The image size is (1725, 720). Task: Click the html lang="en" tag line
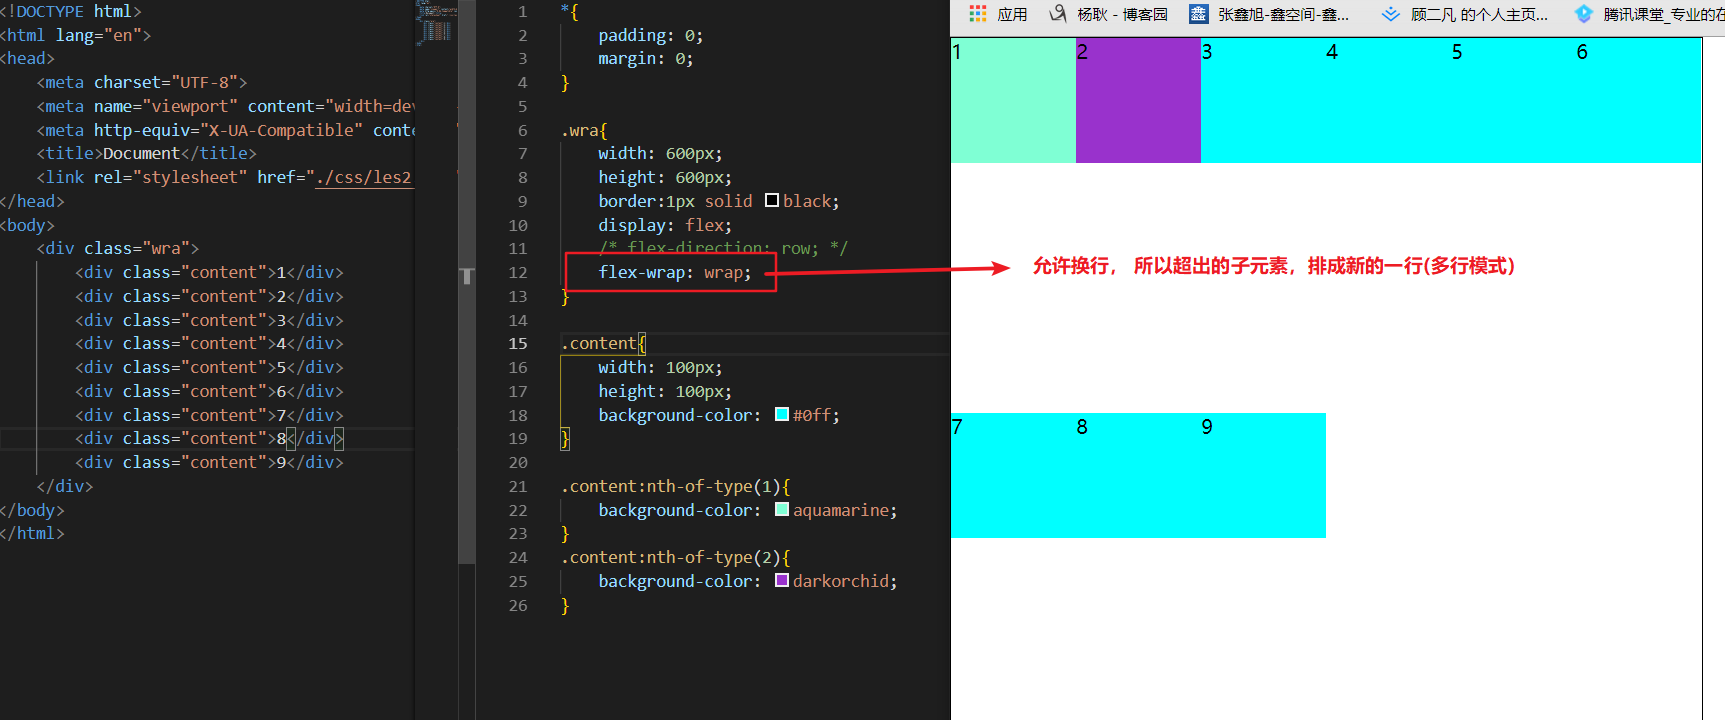pyautogui.click(x=76, y=35)
